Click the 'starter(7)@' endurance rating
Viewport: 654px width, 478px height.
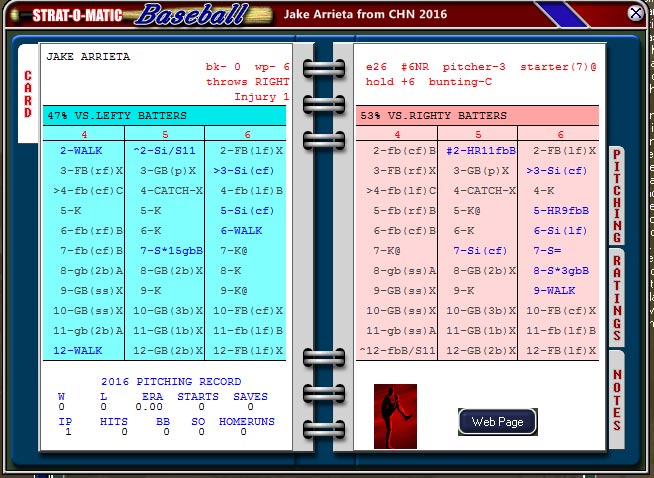click(x=558, y=67)
